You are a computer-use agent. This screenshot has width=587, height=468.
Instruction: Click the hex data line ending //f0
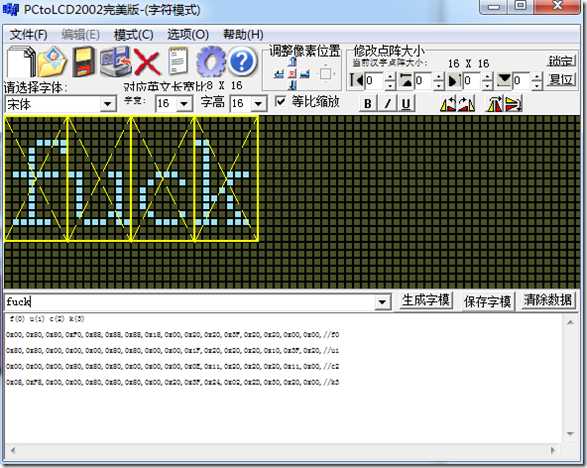pyautogui.click(x=173, y=335)
